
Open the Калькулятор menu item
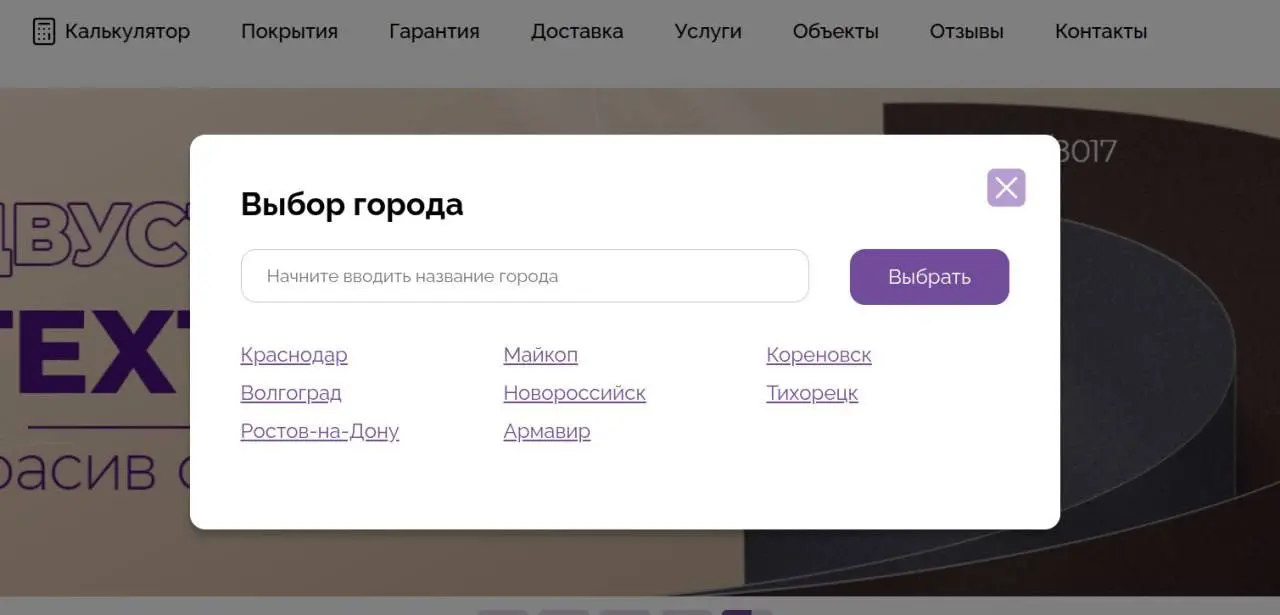pos(127,31)
